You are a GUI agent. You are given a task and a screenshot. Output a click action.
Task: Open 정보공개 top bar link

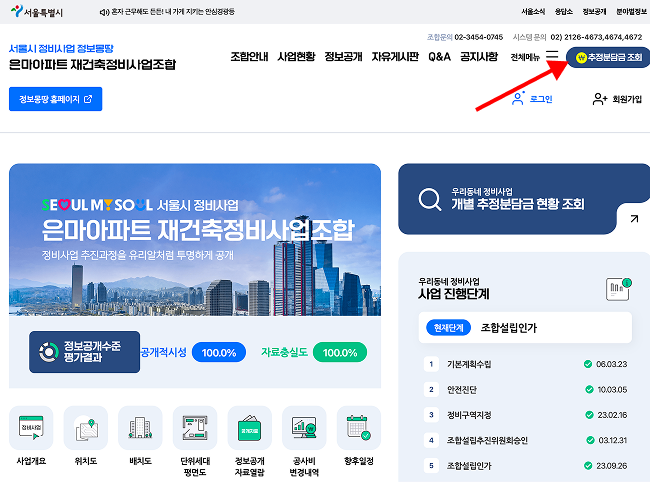[594, 12]
